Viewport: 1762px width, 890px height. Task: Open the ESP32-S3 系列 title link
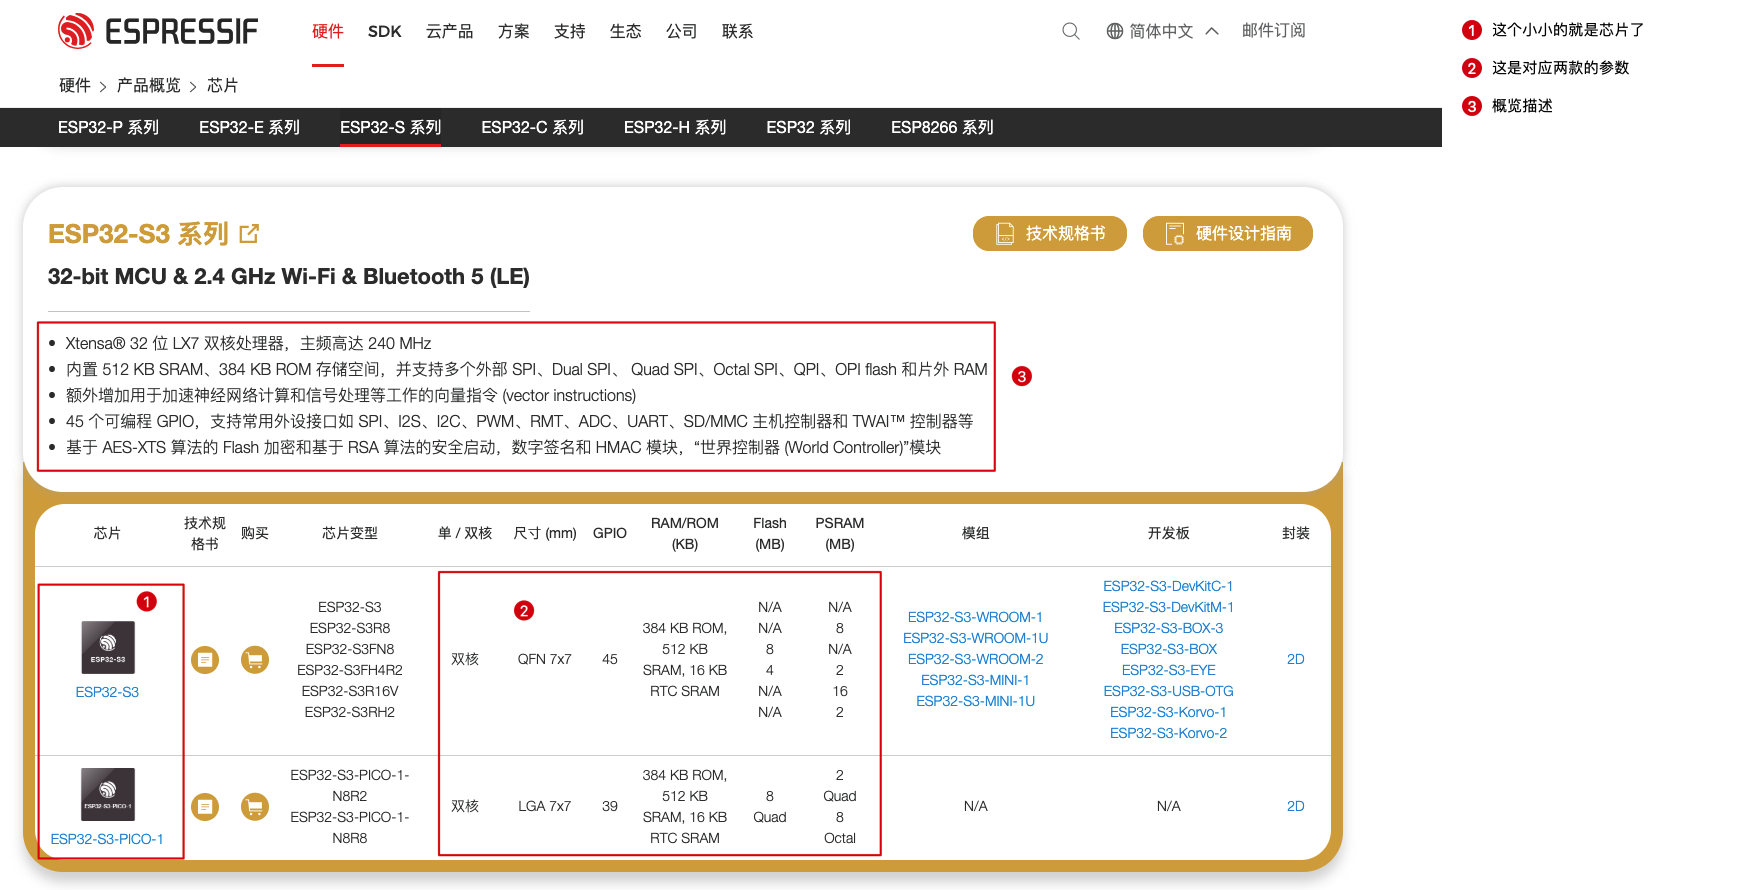pyautogui.click(x=138, y=234)
